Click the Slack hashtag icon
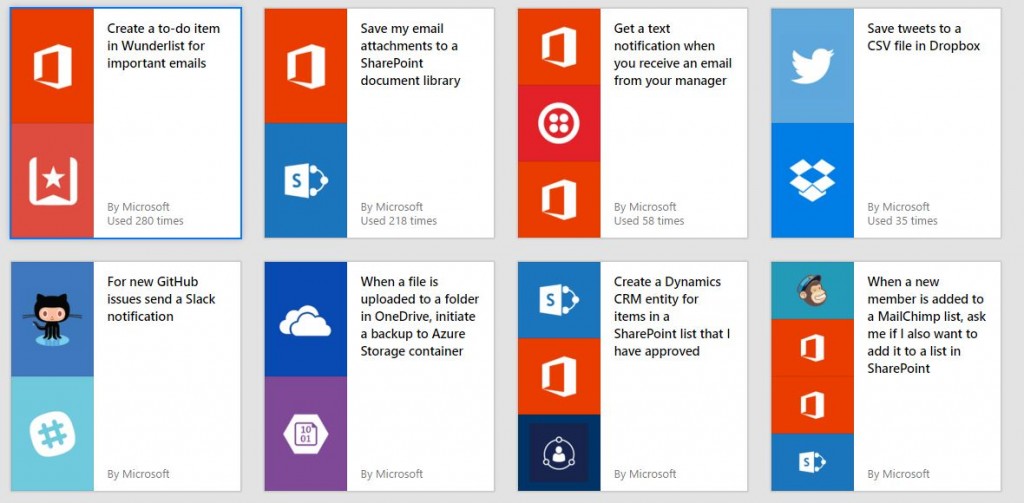 52,434
